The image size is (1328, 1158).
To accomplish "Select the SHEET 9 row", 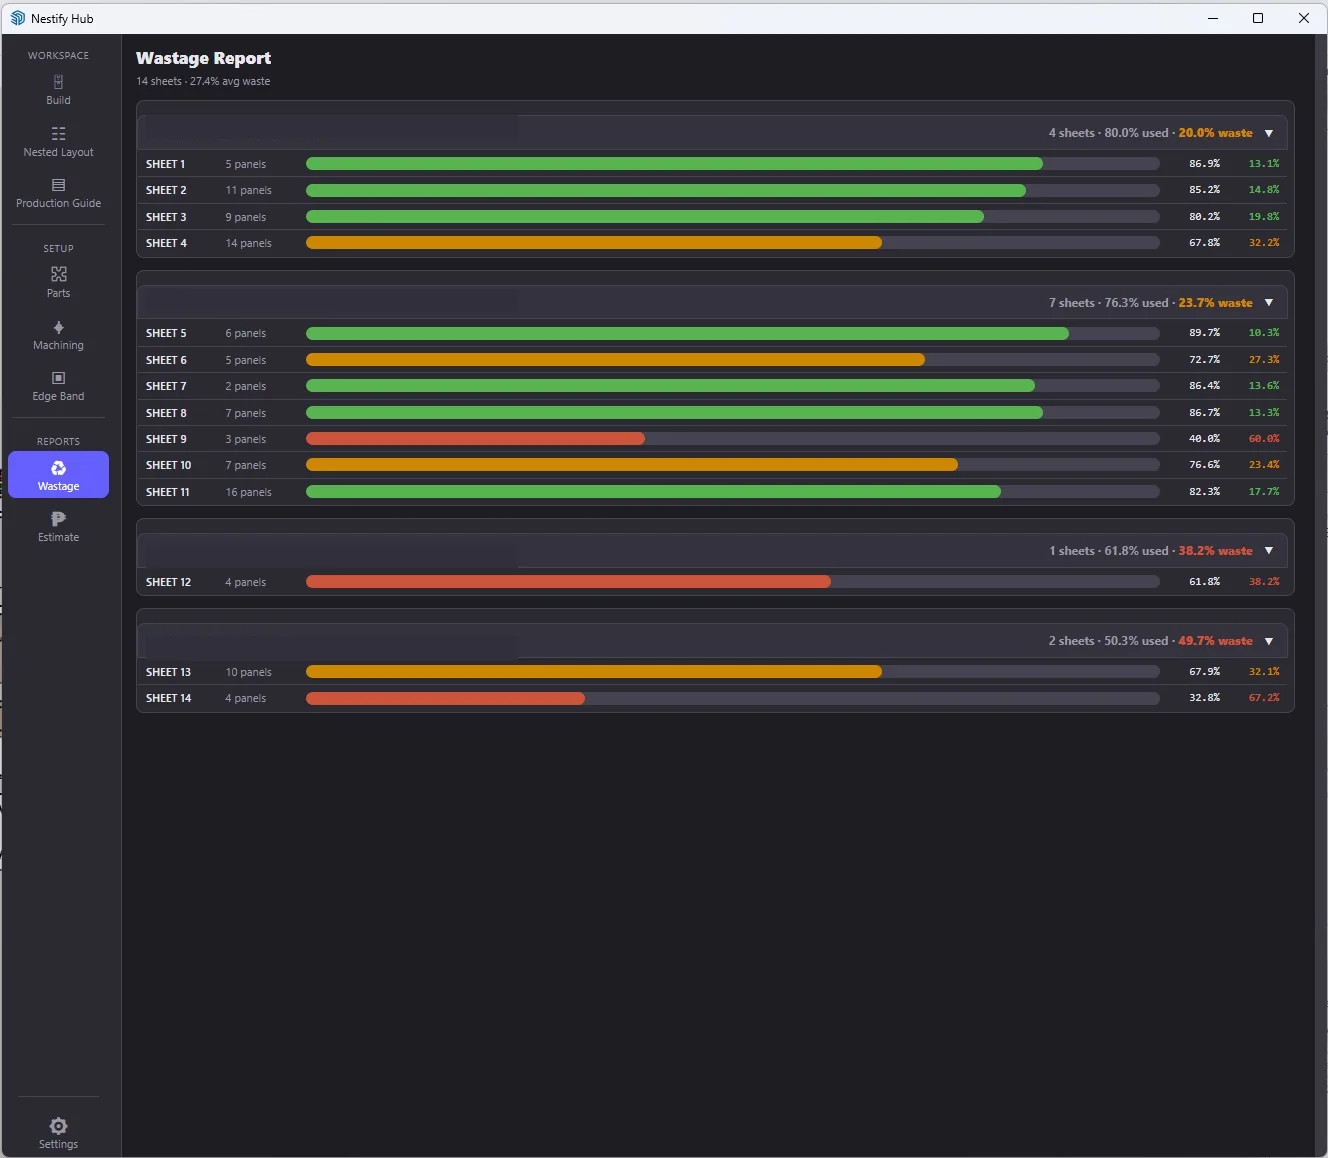I will pyautogui.click(x=715, y=439).
